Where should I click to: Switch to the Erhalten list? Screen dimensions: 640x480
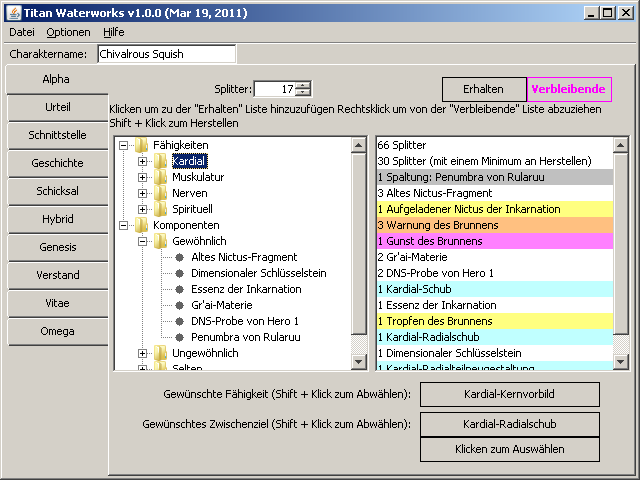pyautogui.click(x=484, y=88)
